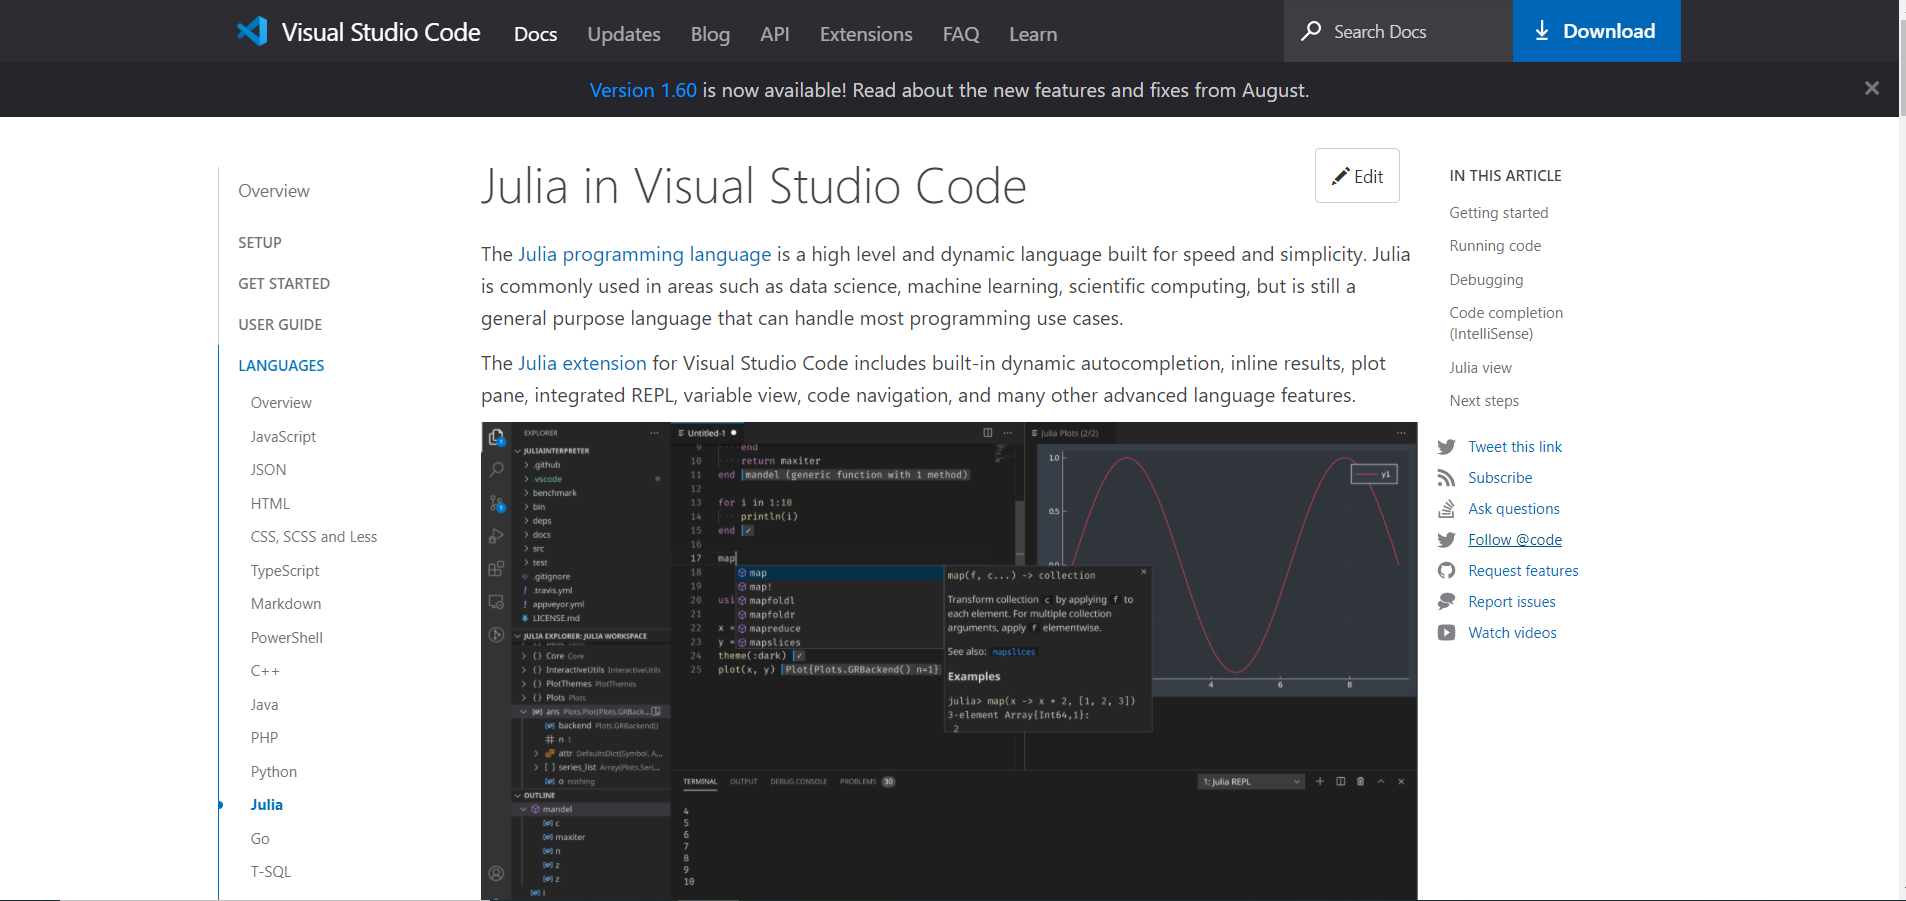Click the RSS Subscribe icon
This screenshot has height=901, width=1906.
point(1446,478)
